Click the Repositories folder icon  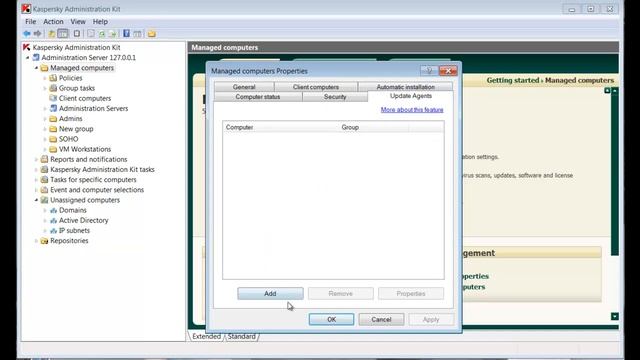[x=44, y=241]
